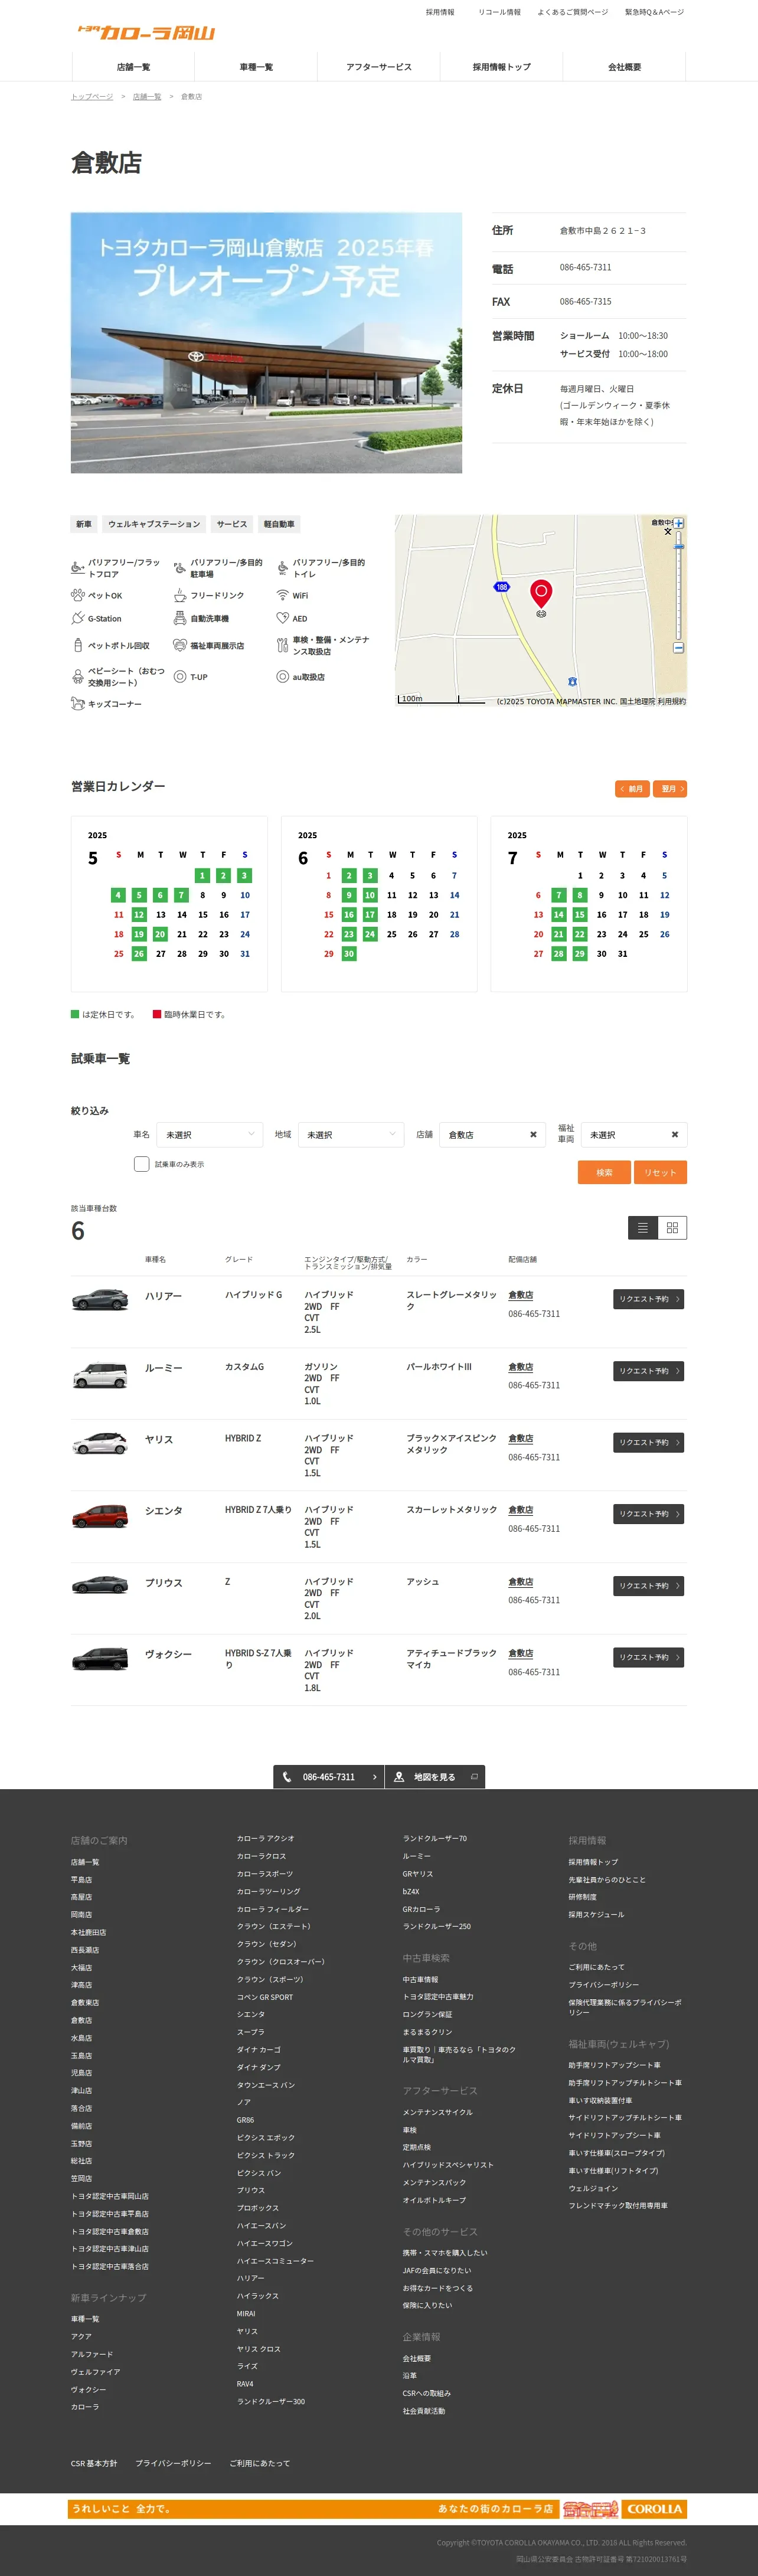Request reservation for ヴォクシー

[649, 1657]
